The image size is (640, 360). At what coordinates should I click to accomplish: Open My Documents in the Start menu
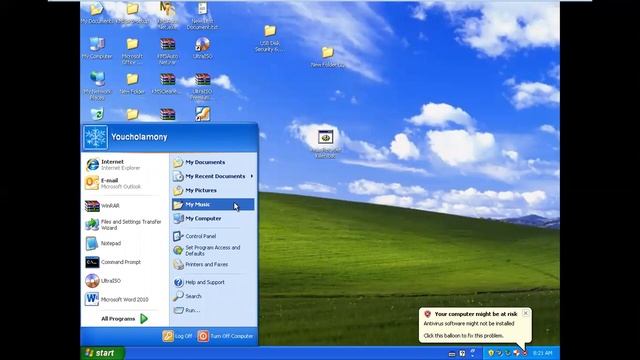click(x=213, y=162)
